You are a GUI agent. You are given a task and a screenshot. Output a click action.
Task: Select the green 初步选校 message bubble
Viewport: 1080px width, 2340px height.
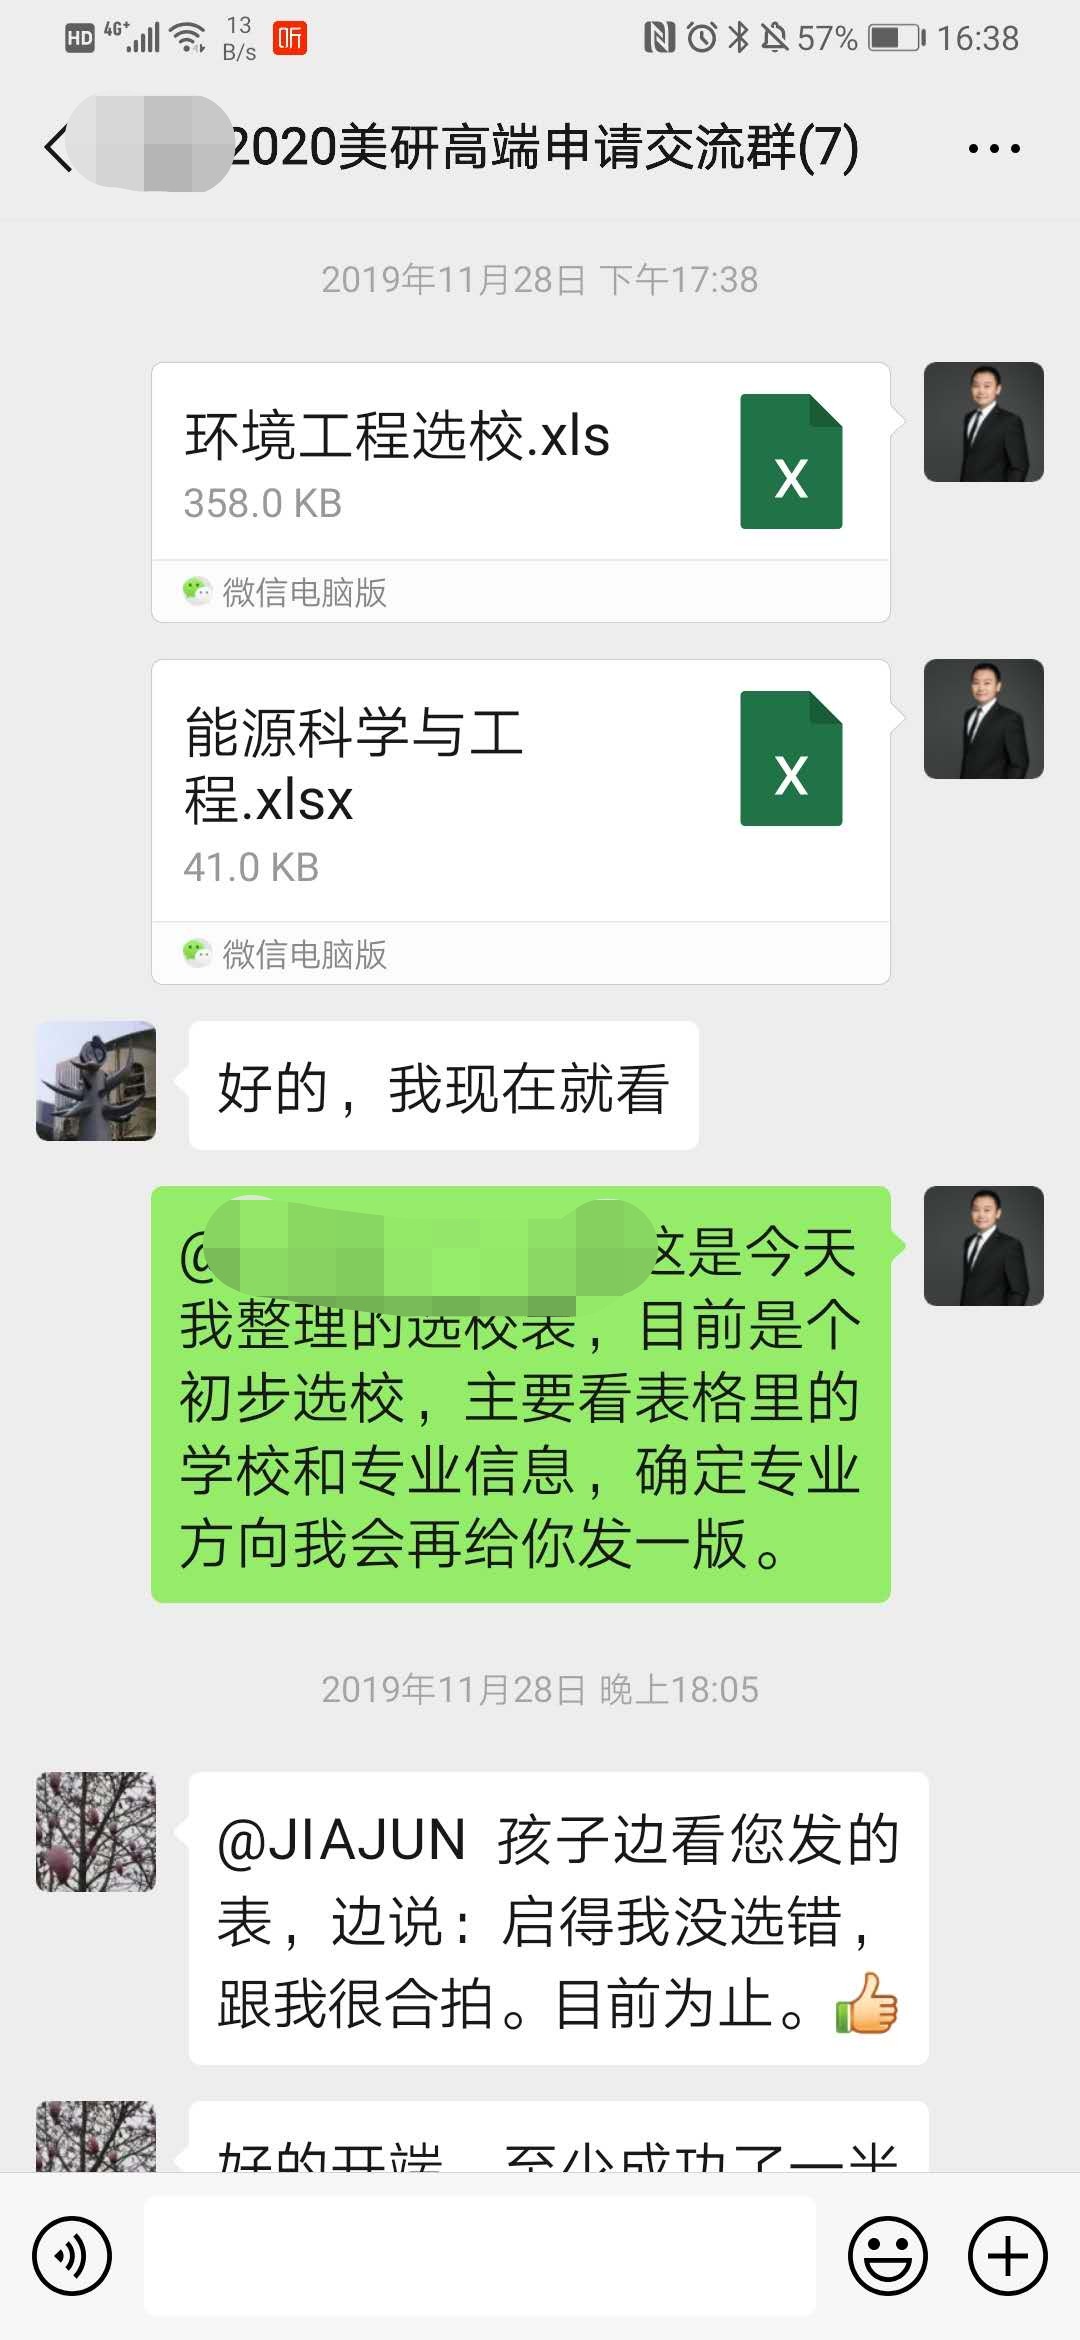click(521, 1394)
